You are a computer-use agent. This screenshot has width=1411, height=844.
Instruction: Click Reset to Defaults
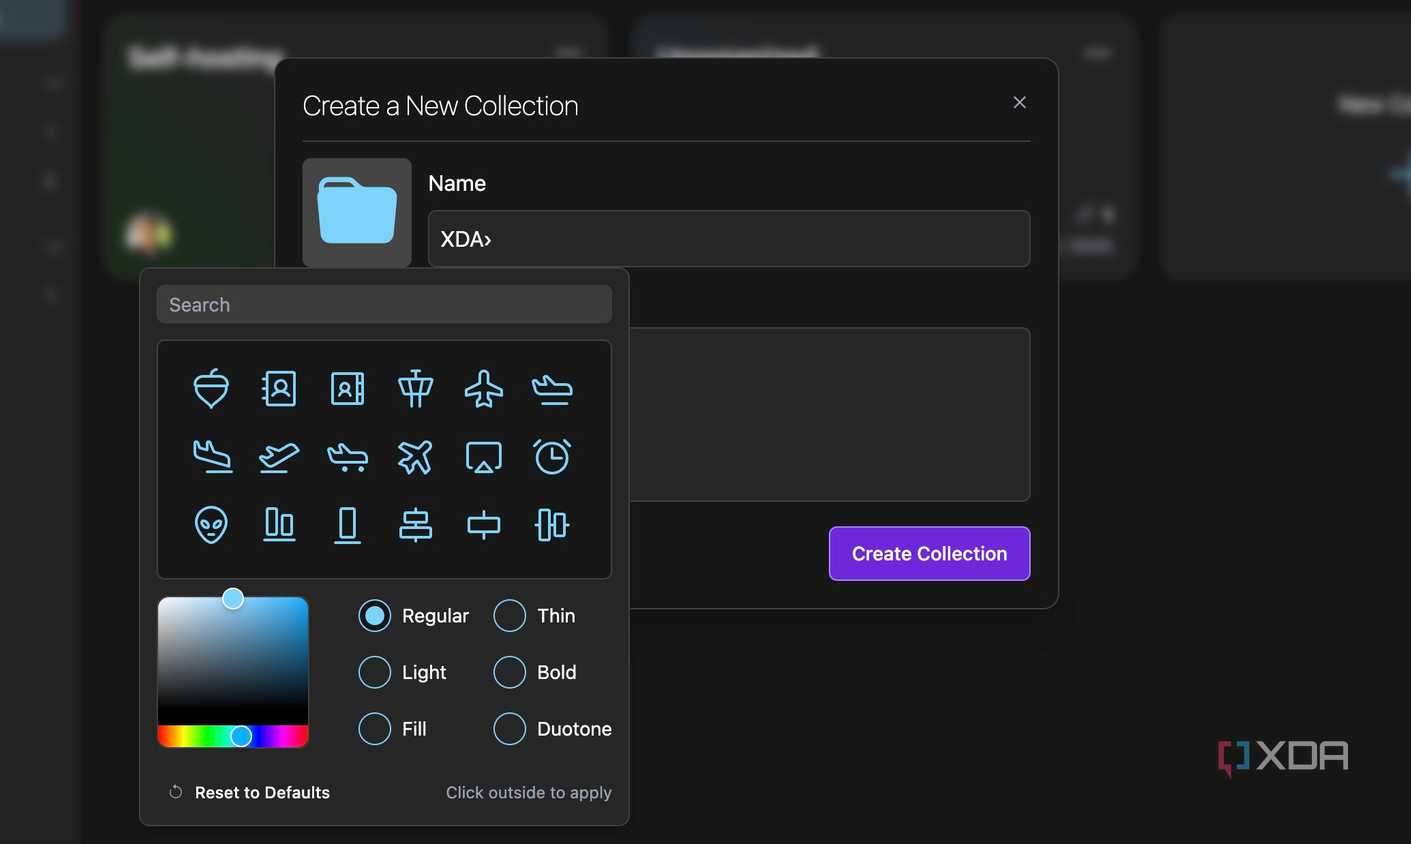(x=250, y=792)
